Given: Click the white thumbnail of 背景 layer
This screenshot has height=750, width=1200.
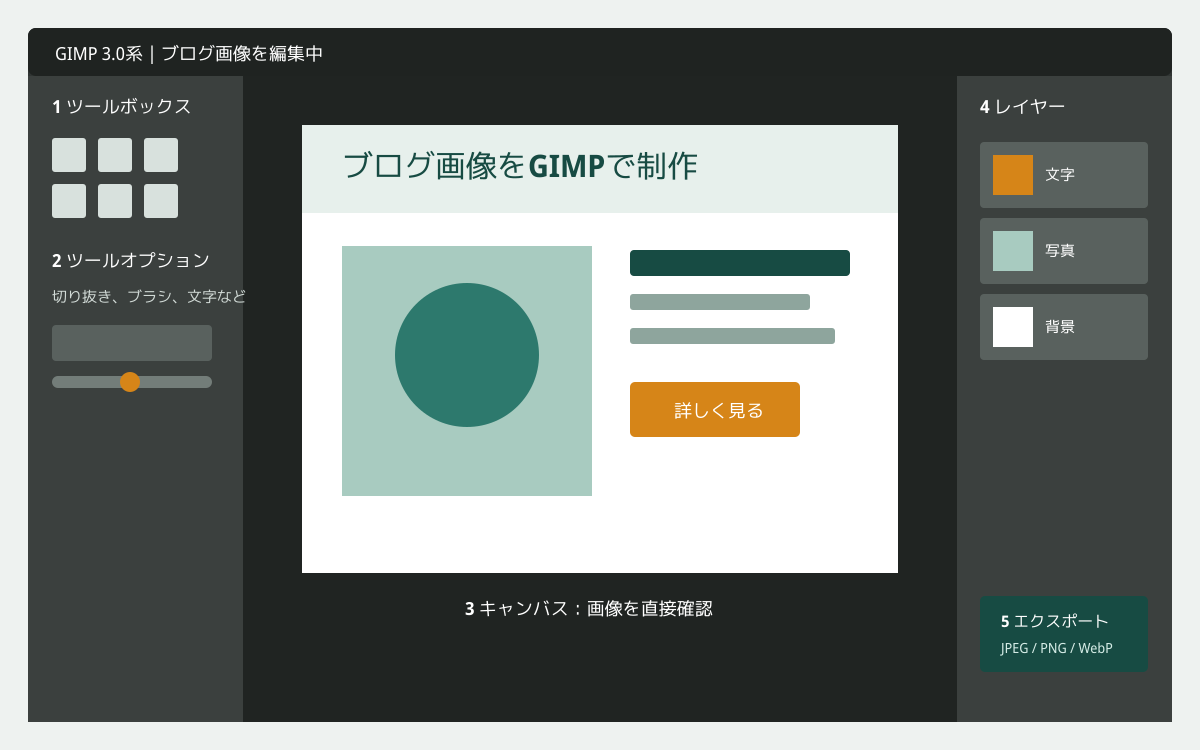Looking at the screenshot, I should pos(1013,327).
